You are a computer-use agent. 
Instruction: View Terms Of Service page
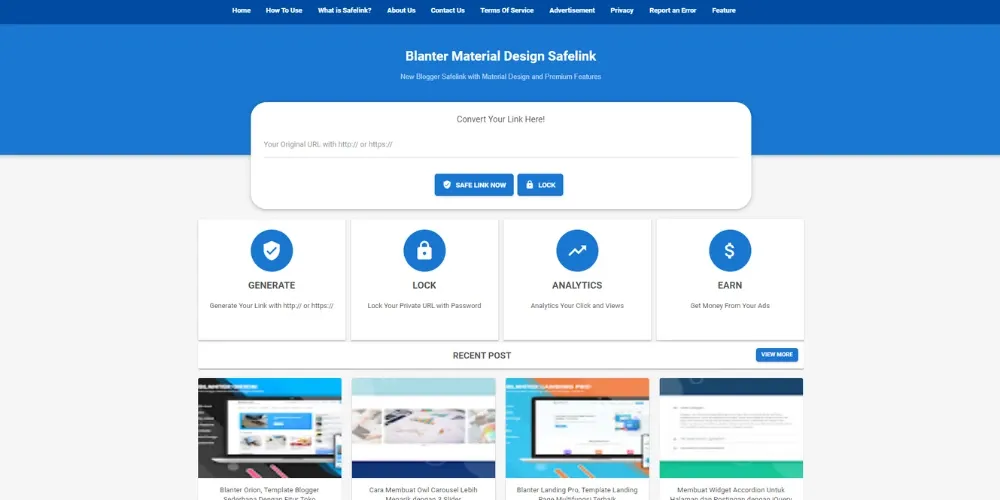point(507,10)
